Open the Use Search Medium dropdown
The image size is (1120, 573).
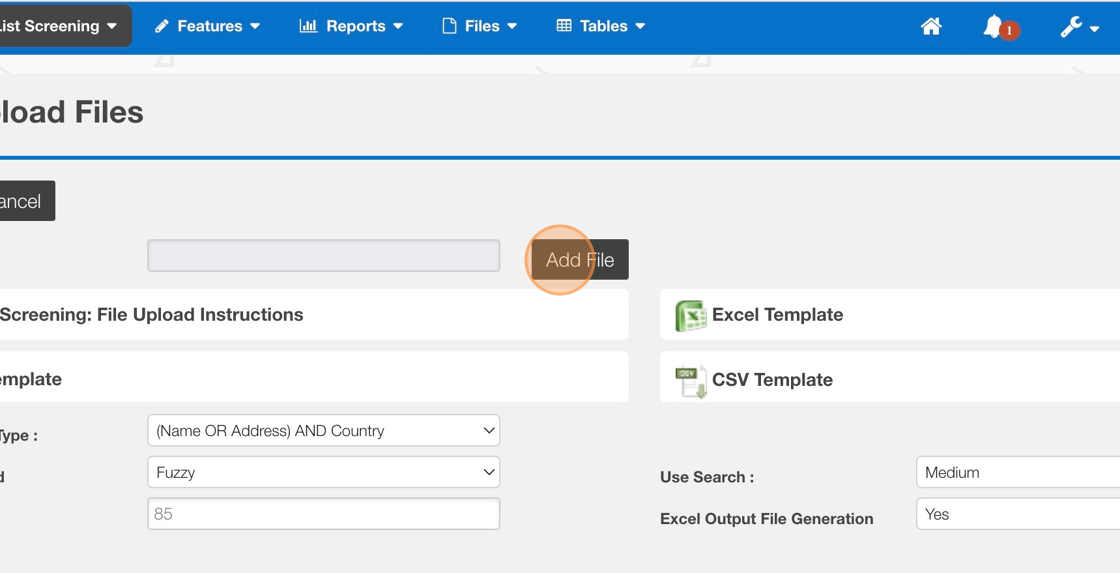click(x=1017, y=472)
